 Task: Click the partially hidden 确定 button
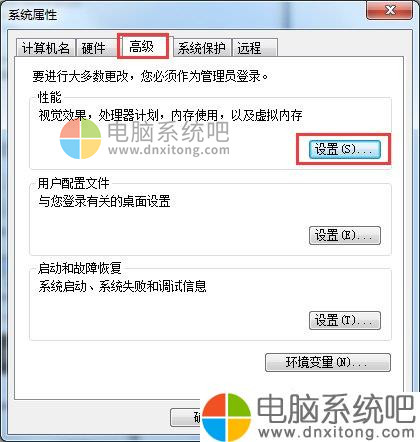(186, 417)
